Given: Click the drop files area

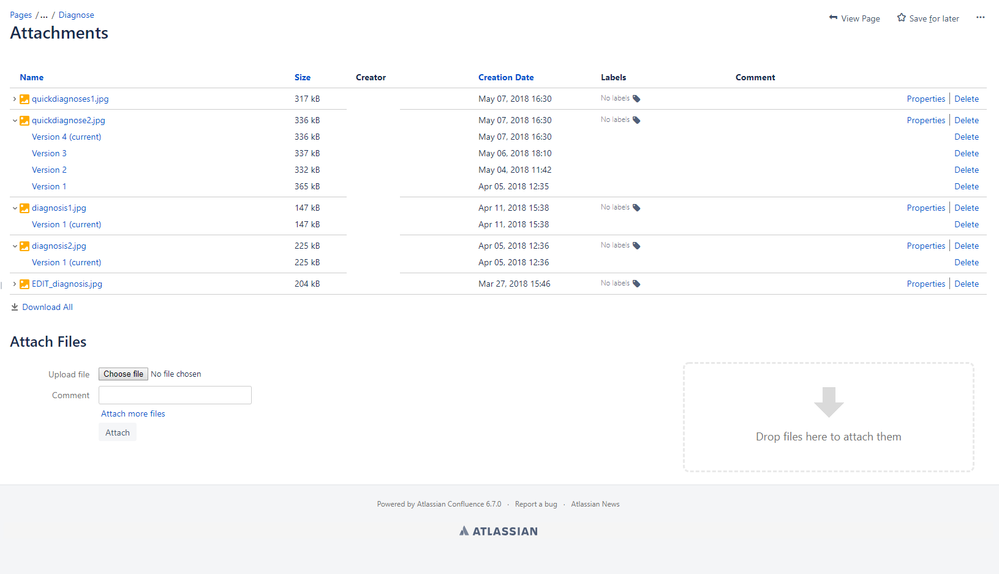Looking at the screenshot, I should click(828, 417).
